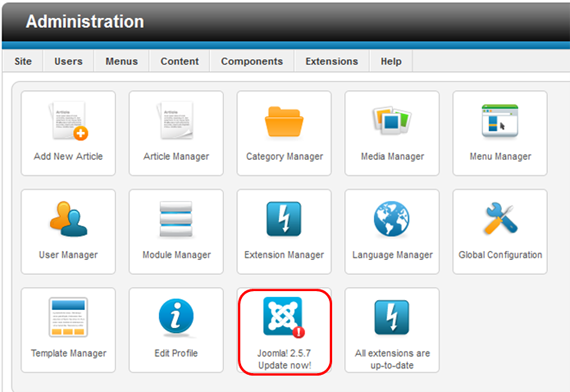Click the 'Extension Manager' text link

tap(284, 255)
